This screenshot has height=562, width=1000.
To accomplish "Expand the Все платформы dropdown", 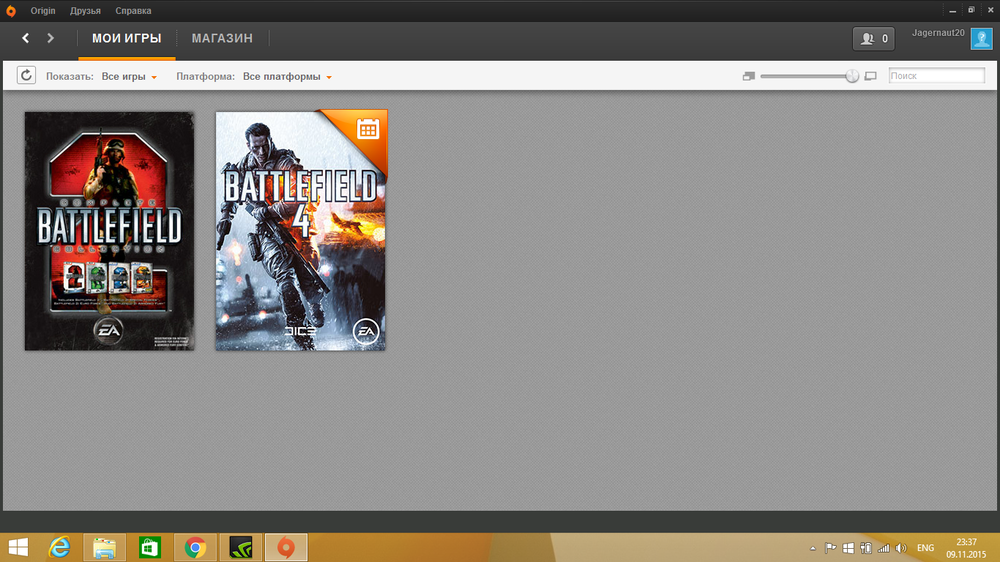I will click(x=287, y=77).
